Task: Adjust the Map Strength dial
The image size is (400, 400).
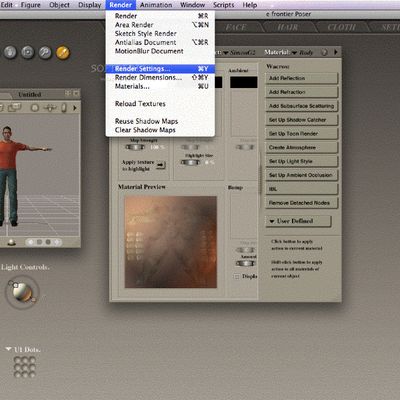Action: 135,147
